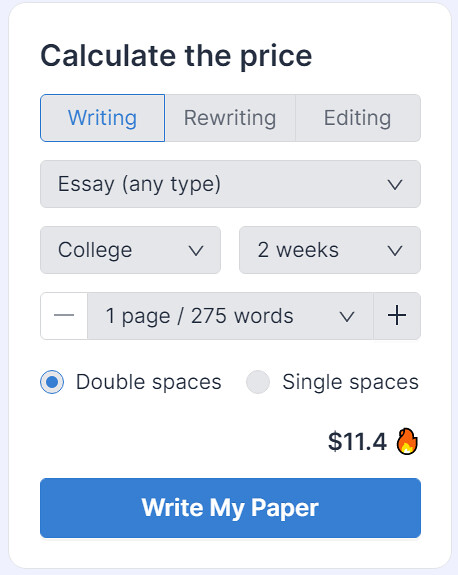Image resolution: width=458 pixels, height=575 pixels.
Task: Open the College academic level dropdown
Action: point(131,250)
